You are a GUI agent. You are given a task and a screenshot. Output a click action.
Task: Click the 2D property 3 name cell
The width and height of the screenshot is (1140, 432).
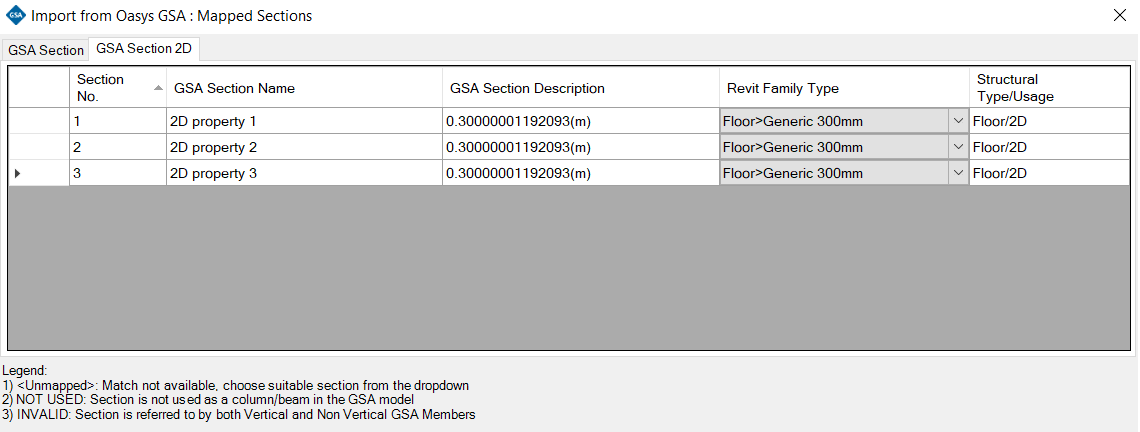[304, 174]
